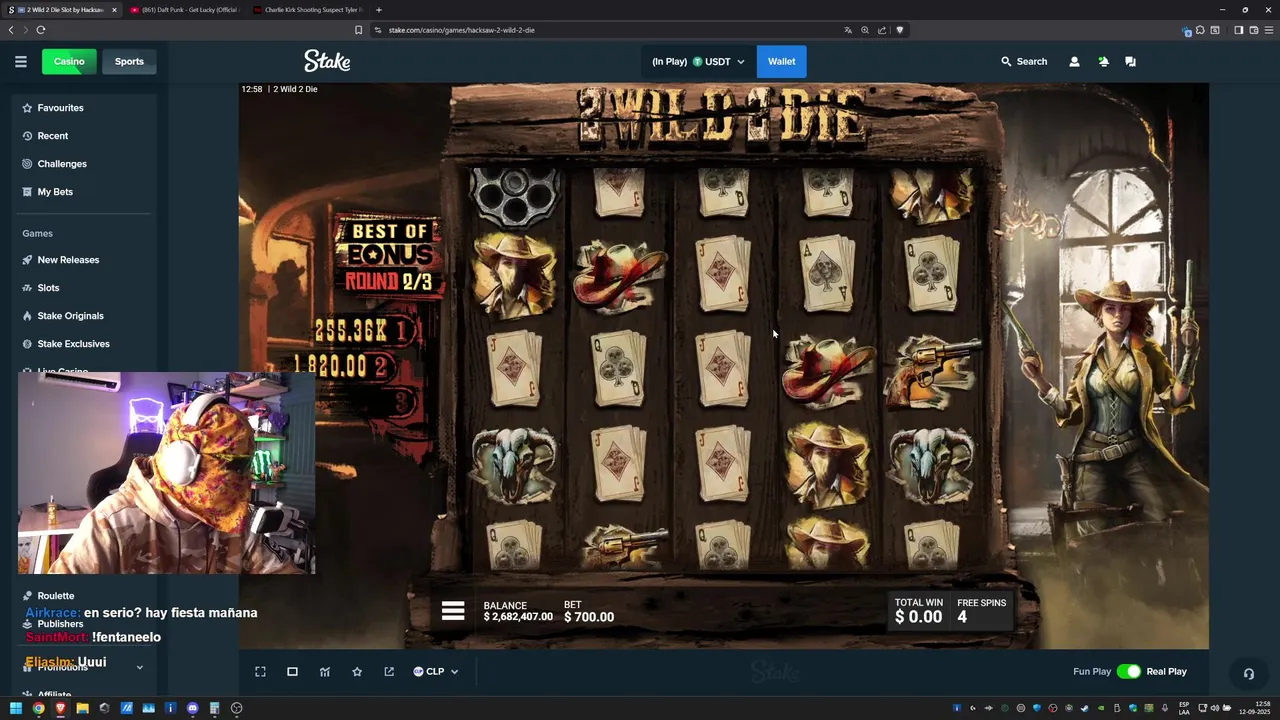The height and width of the screenshot is (720, 1280).
Task: Open browser extensions puzzle icon
Action: click(1200, 30)
